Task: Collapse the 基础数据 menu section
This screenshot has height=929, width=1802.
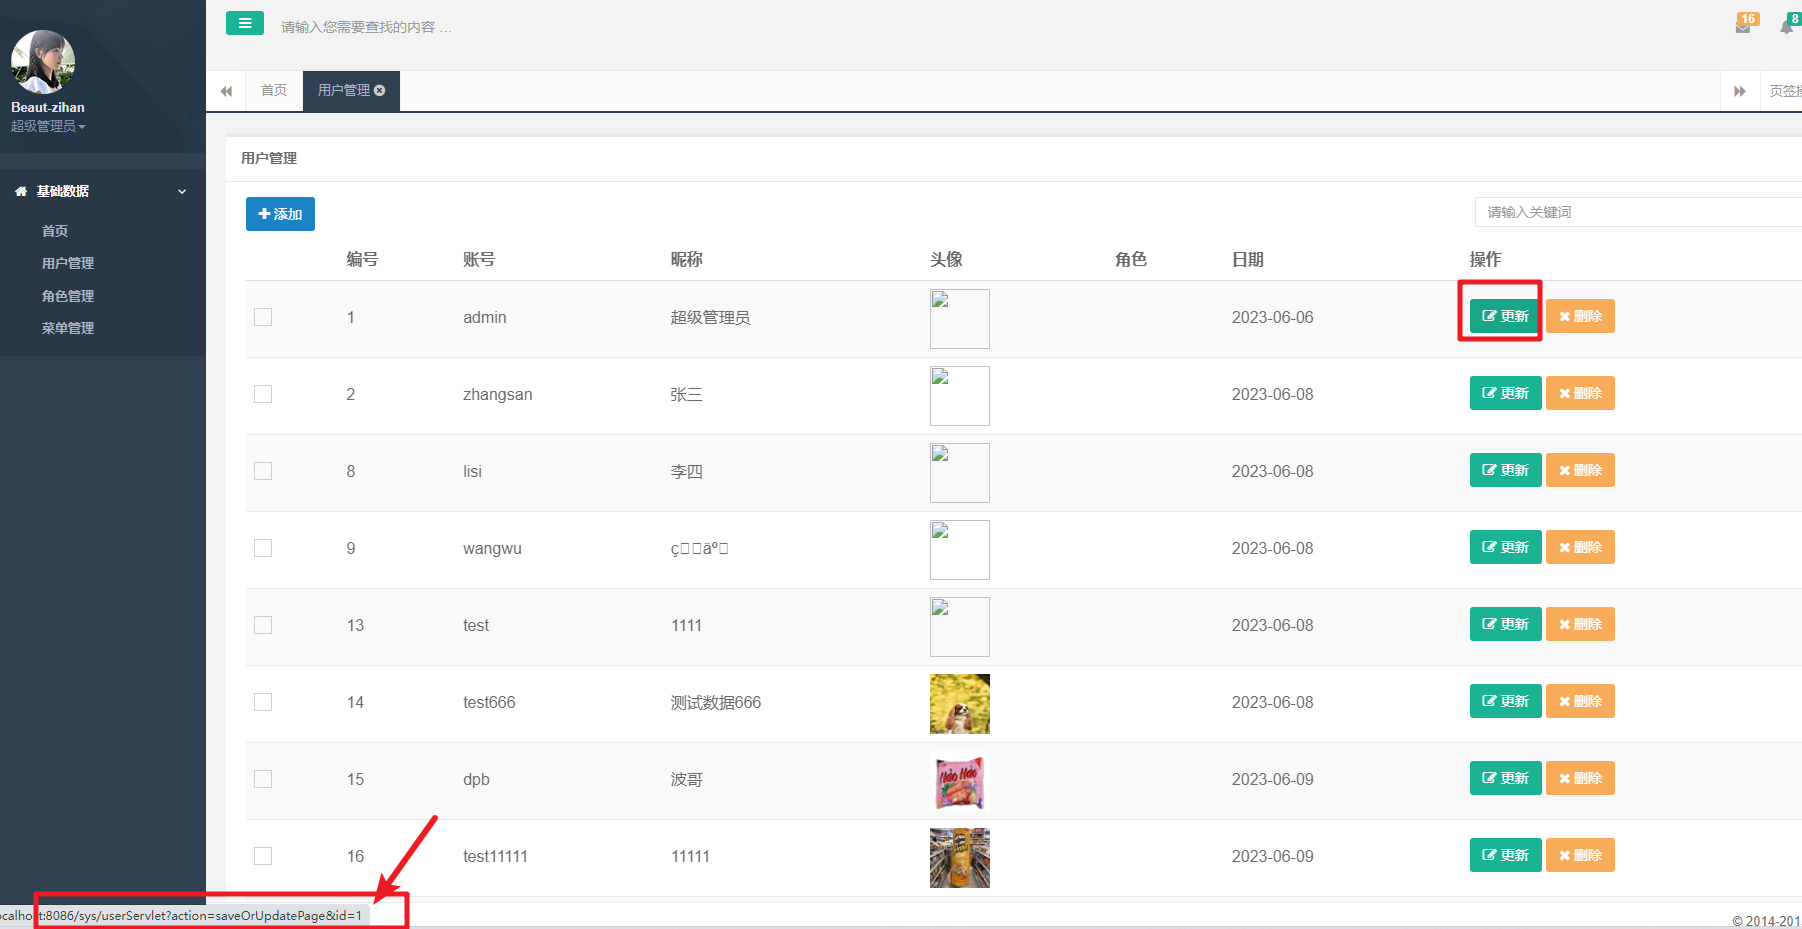Action: click(102, 191)
